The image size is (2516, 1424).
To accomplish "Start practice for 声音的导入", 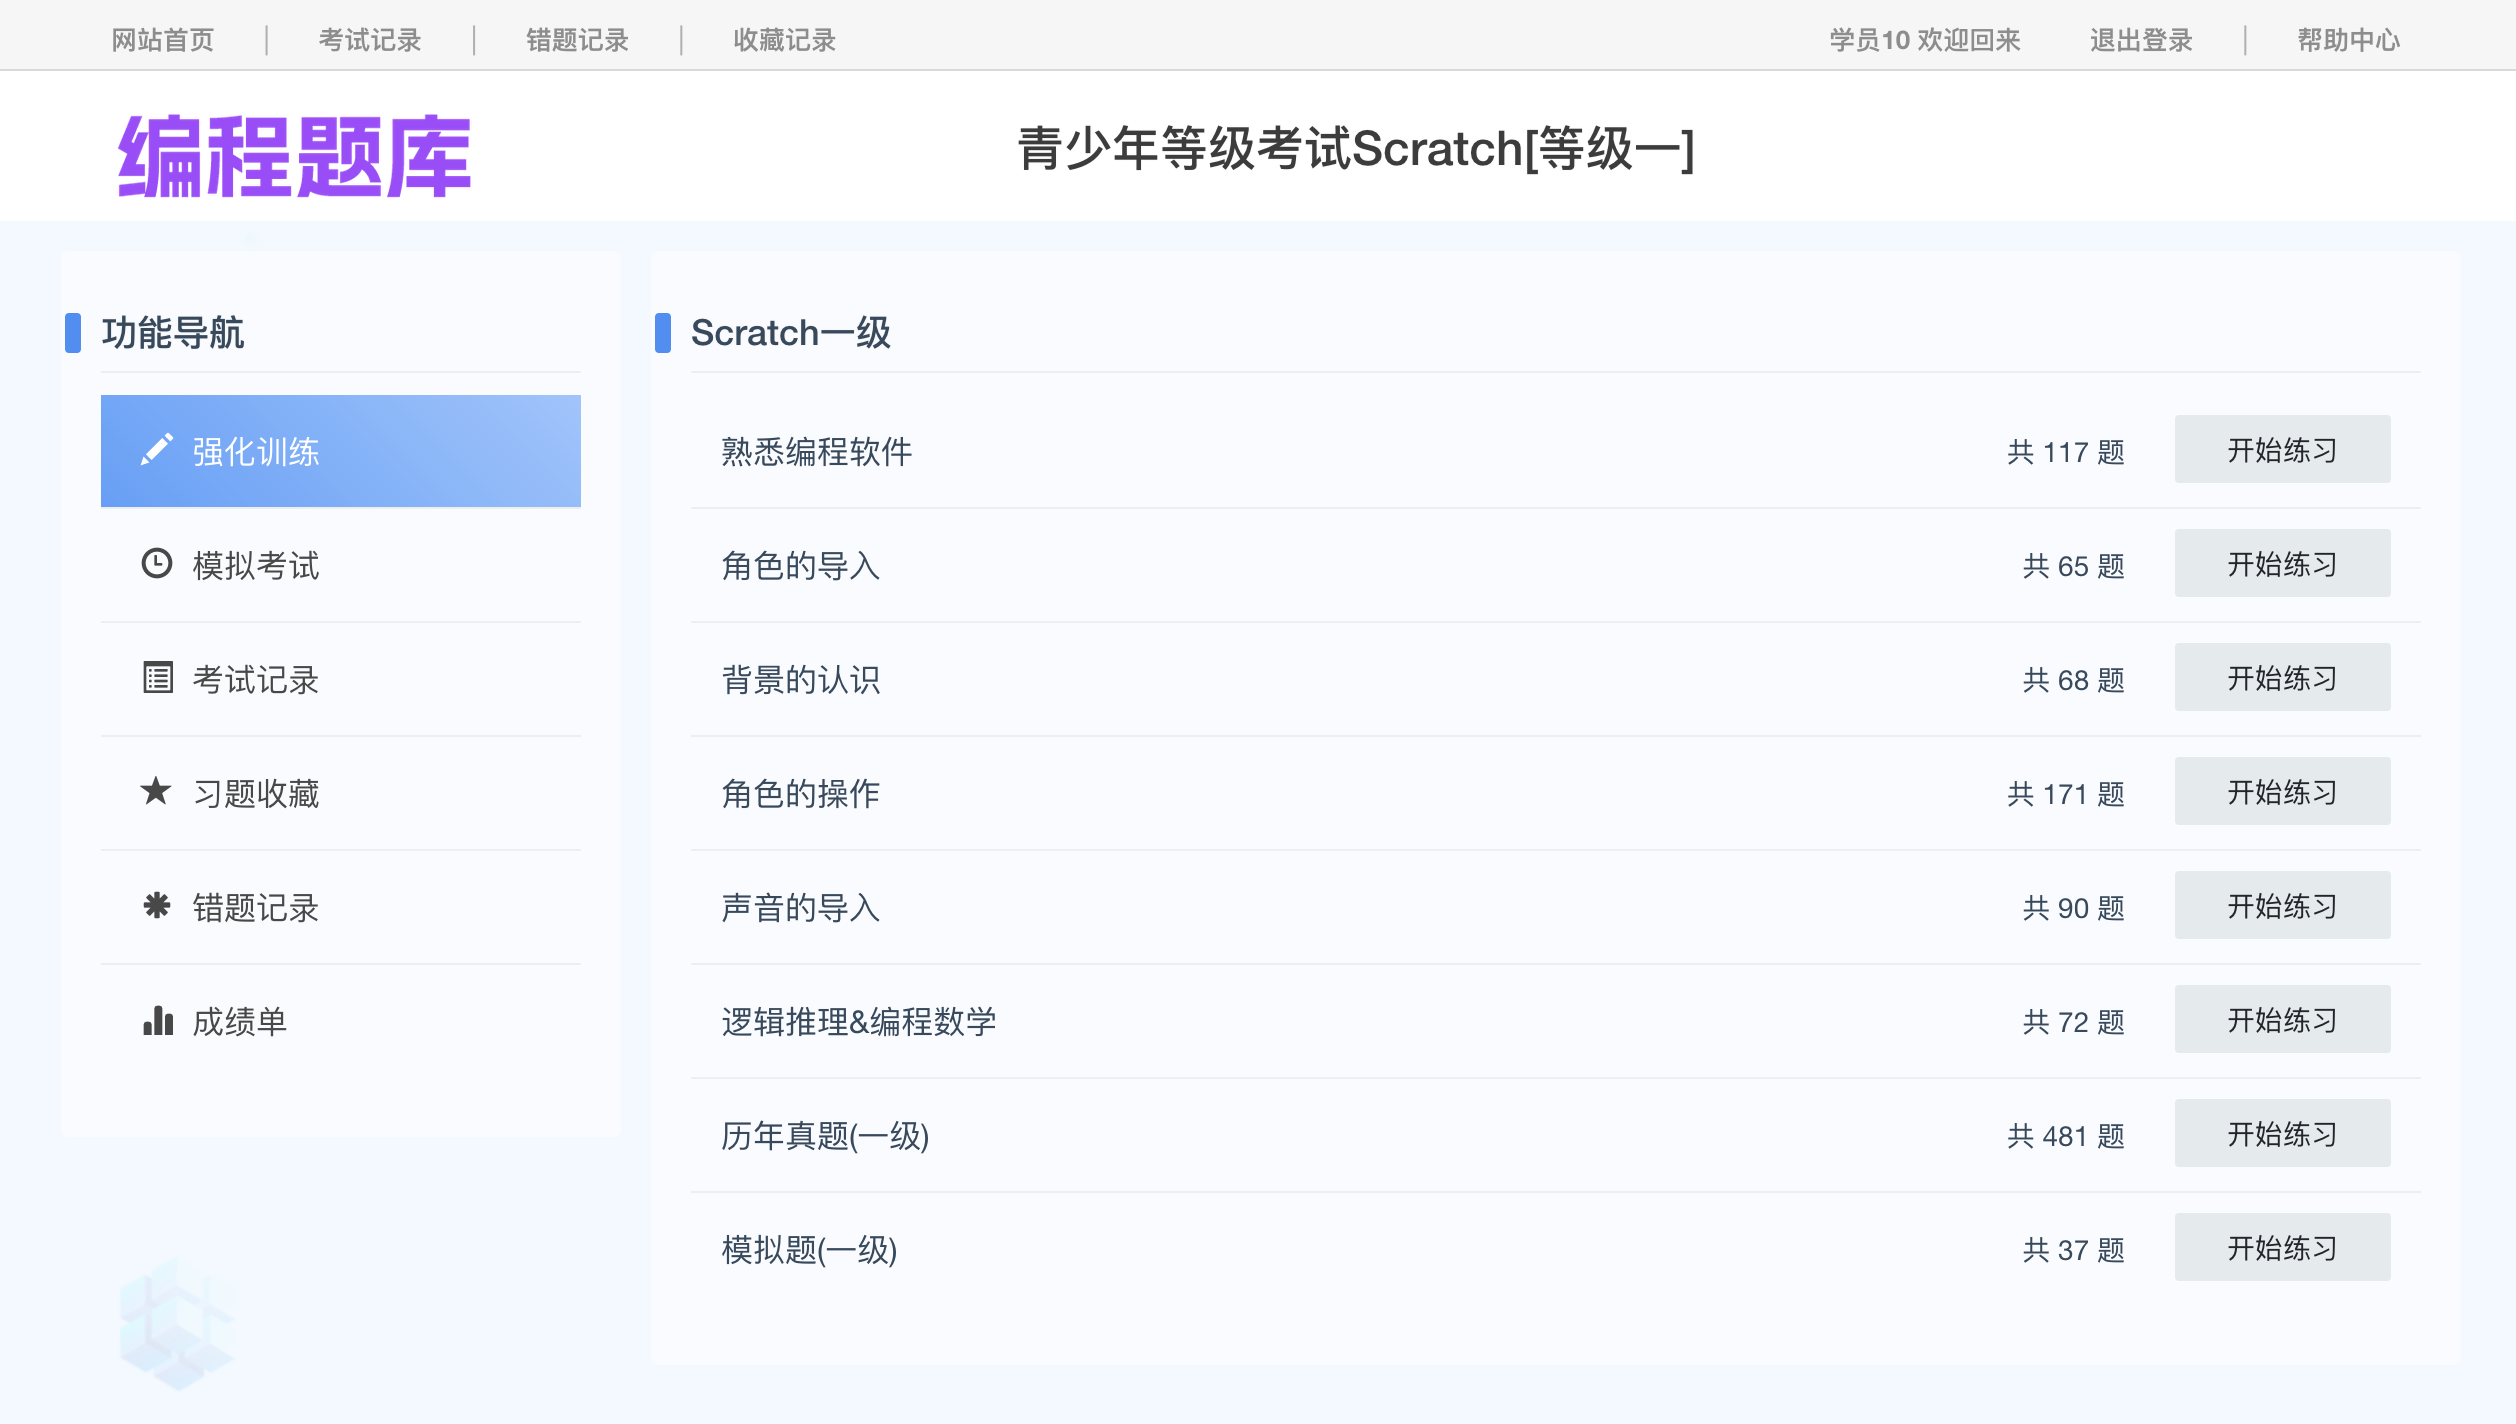I will click(x=2282, y=906).
